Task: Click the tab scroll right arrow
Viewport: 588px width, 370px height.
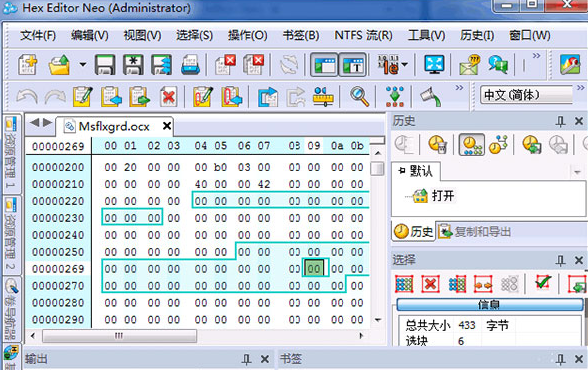Action: tap(48, 123)
